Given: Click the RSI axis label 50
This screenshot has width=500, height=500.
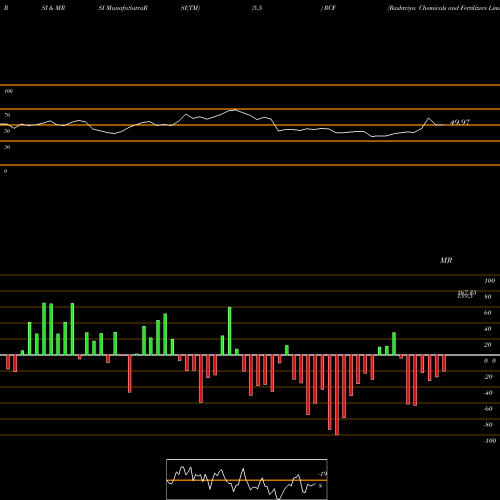Looking at the screenshot, I should 7,131.
